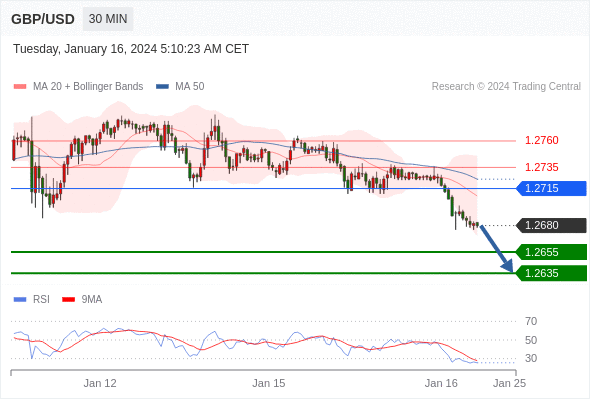The width and height of the screenshot is (590, 400).
Task: Click the RSI 70 level label
Action: point(531,321)
